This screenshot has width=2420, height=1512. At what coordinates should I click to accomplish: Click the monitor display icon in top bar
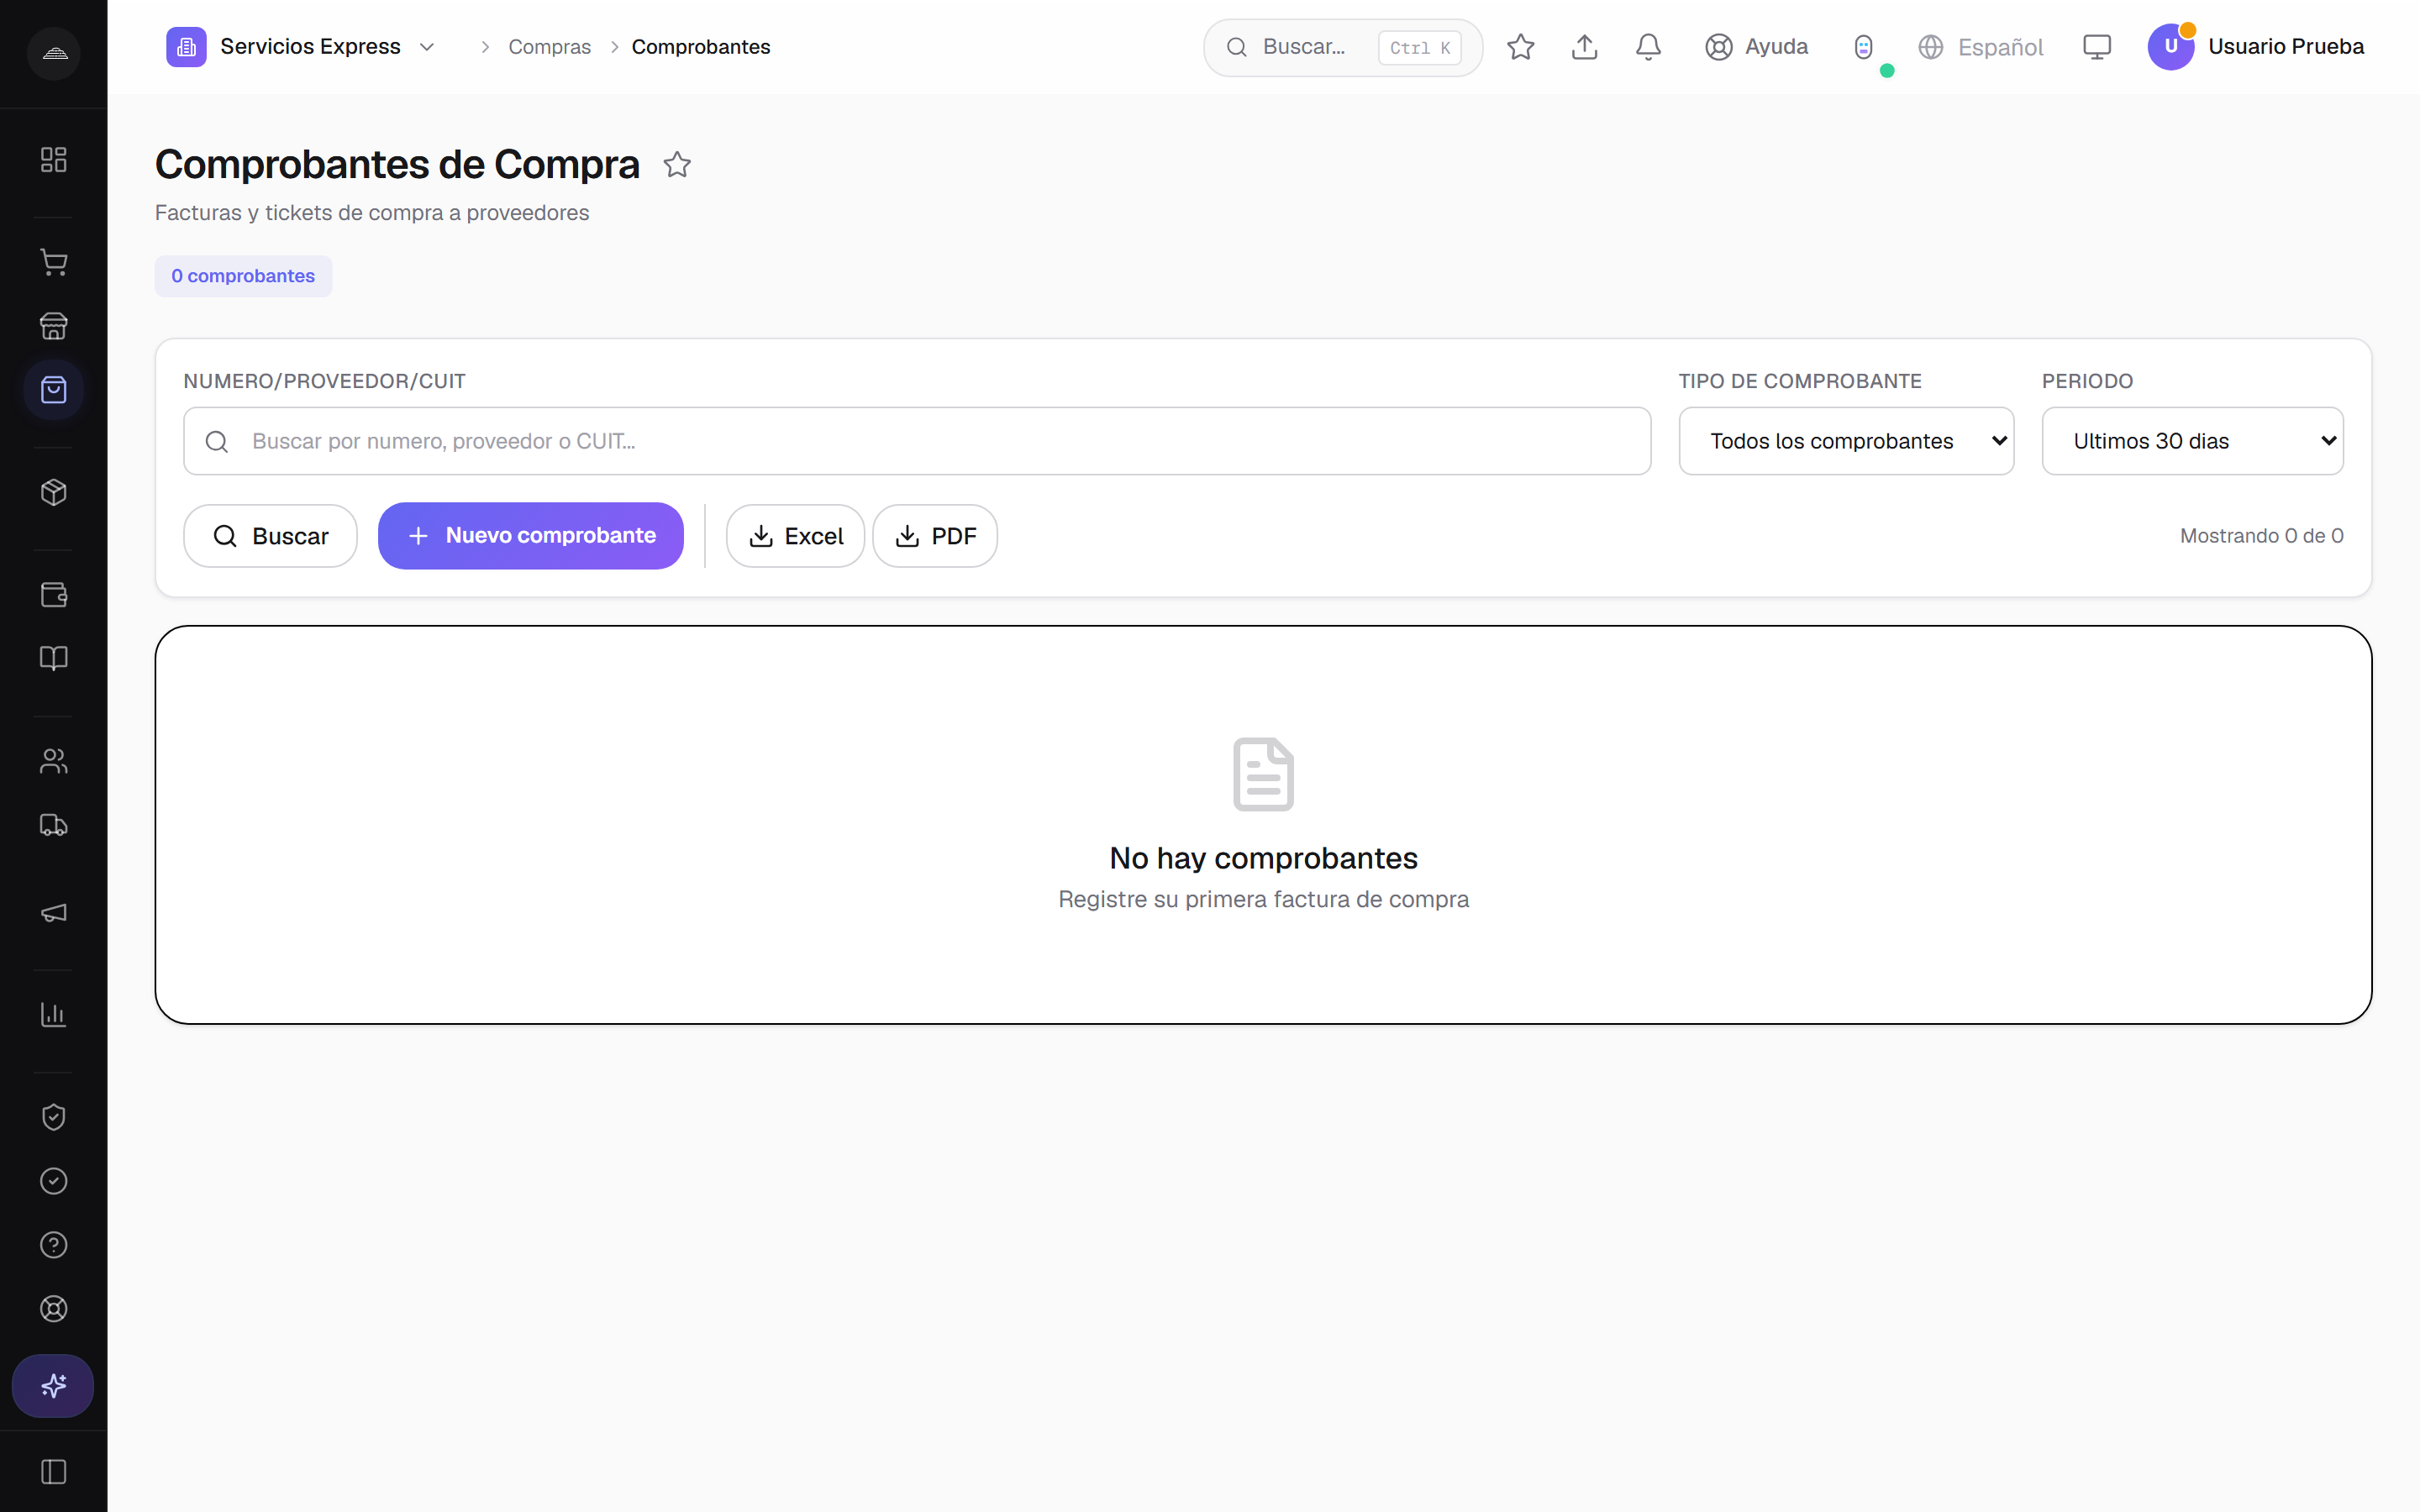[2096, 47]
